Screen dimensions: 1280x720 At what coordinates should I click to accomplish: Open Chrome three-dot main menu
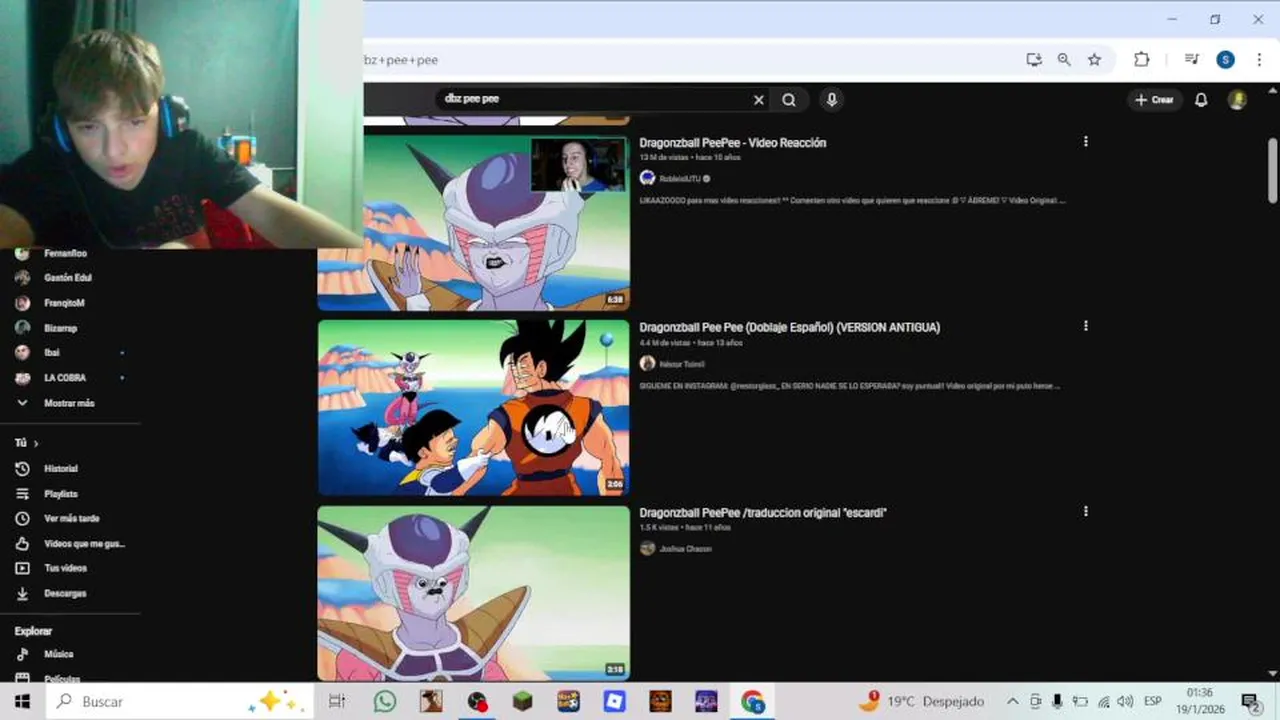coord(1259,60)
